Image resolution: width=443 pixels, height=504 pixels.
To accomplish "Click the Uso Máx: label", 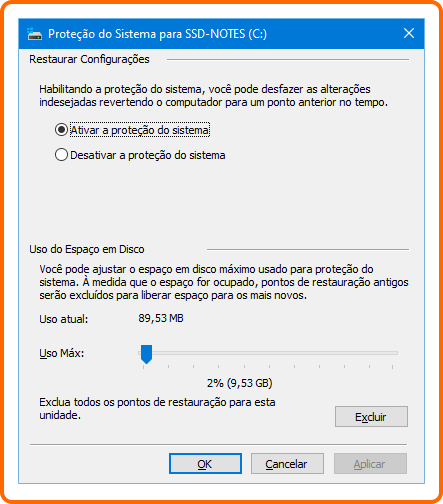I will [x=62, y=353].
